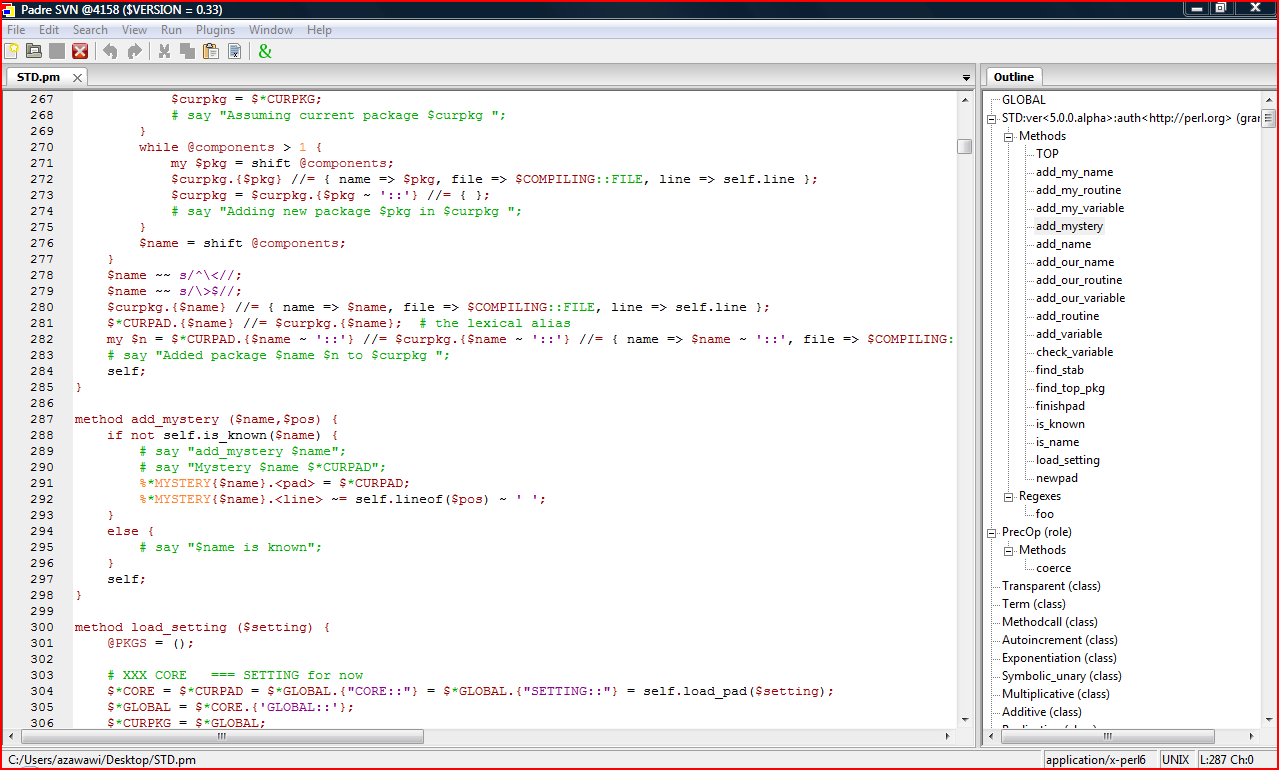Click the editor horizontal scrollbar thumb

click(x=221, y=736)
